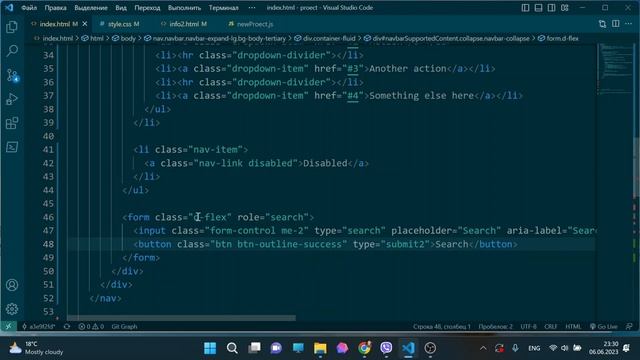Open the git branch a3e9f2fd* picker
Viewport: 640px width, 360px height.
(39, 327)
